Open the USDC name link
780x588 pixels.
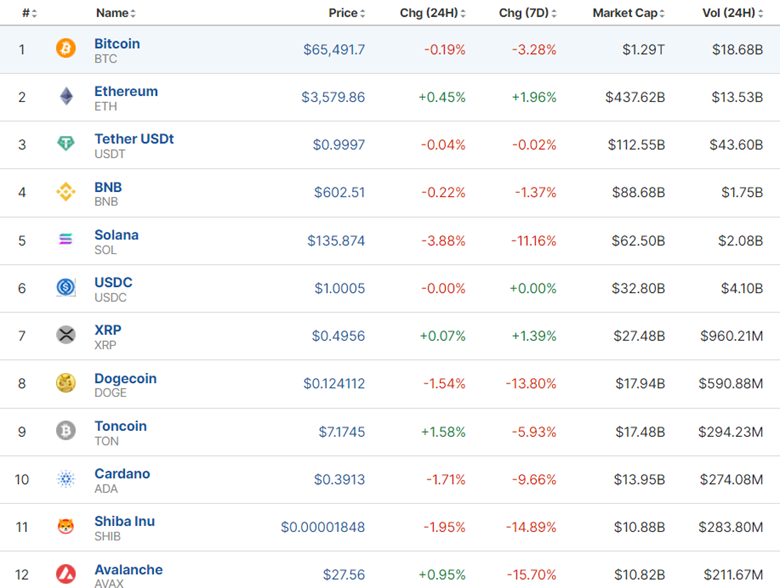click(113, 283)
